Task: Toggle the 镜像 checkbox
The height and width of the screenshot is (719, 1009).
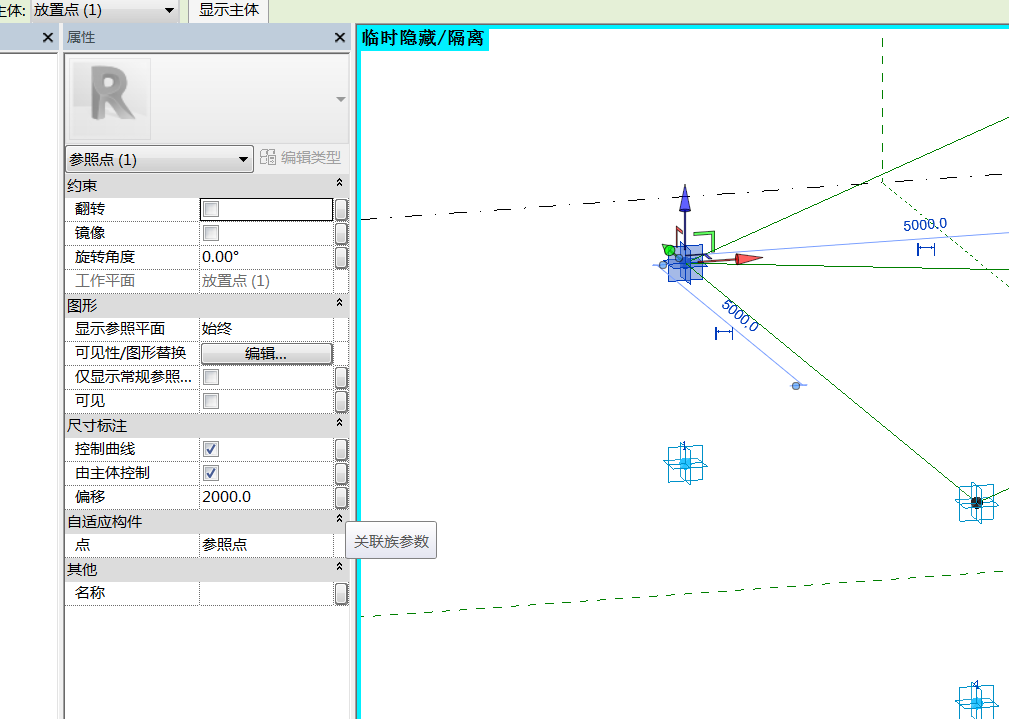Action: 210,233
